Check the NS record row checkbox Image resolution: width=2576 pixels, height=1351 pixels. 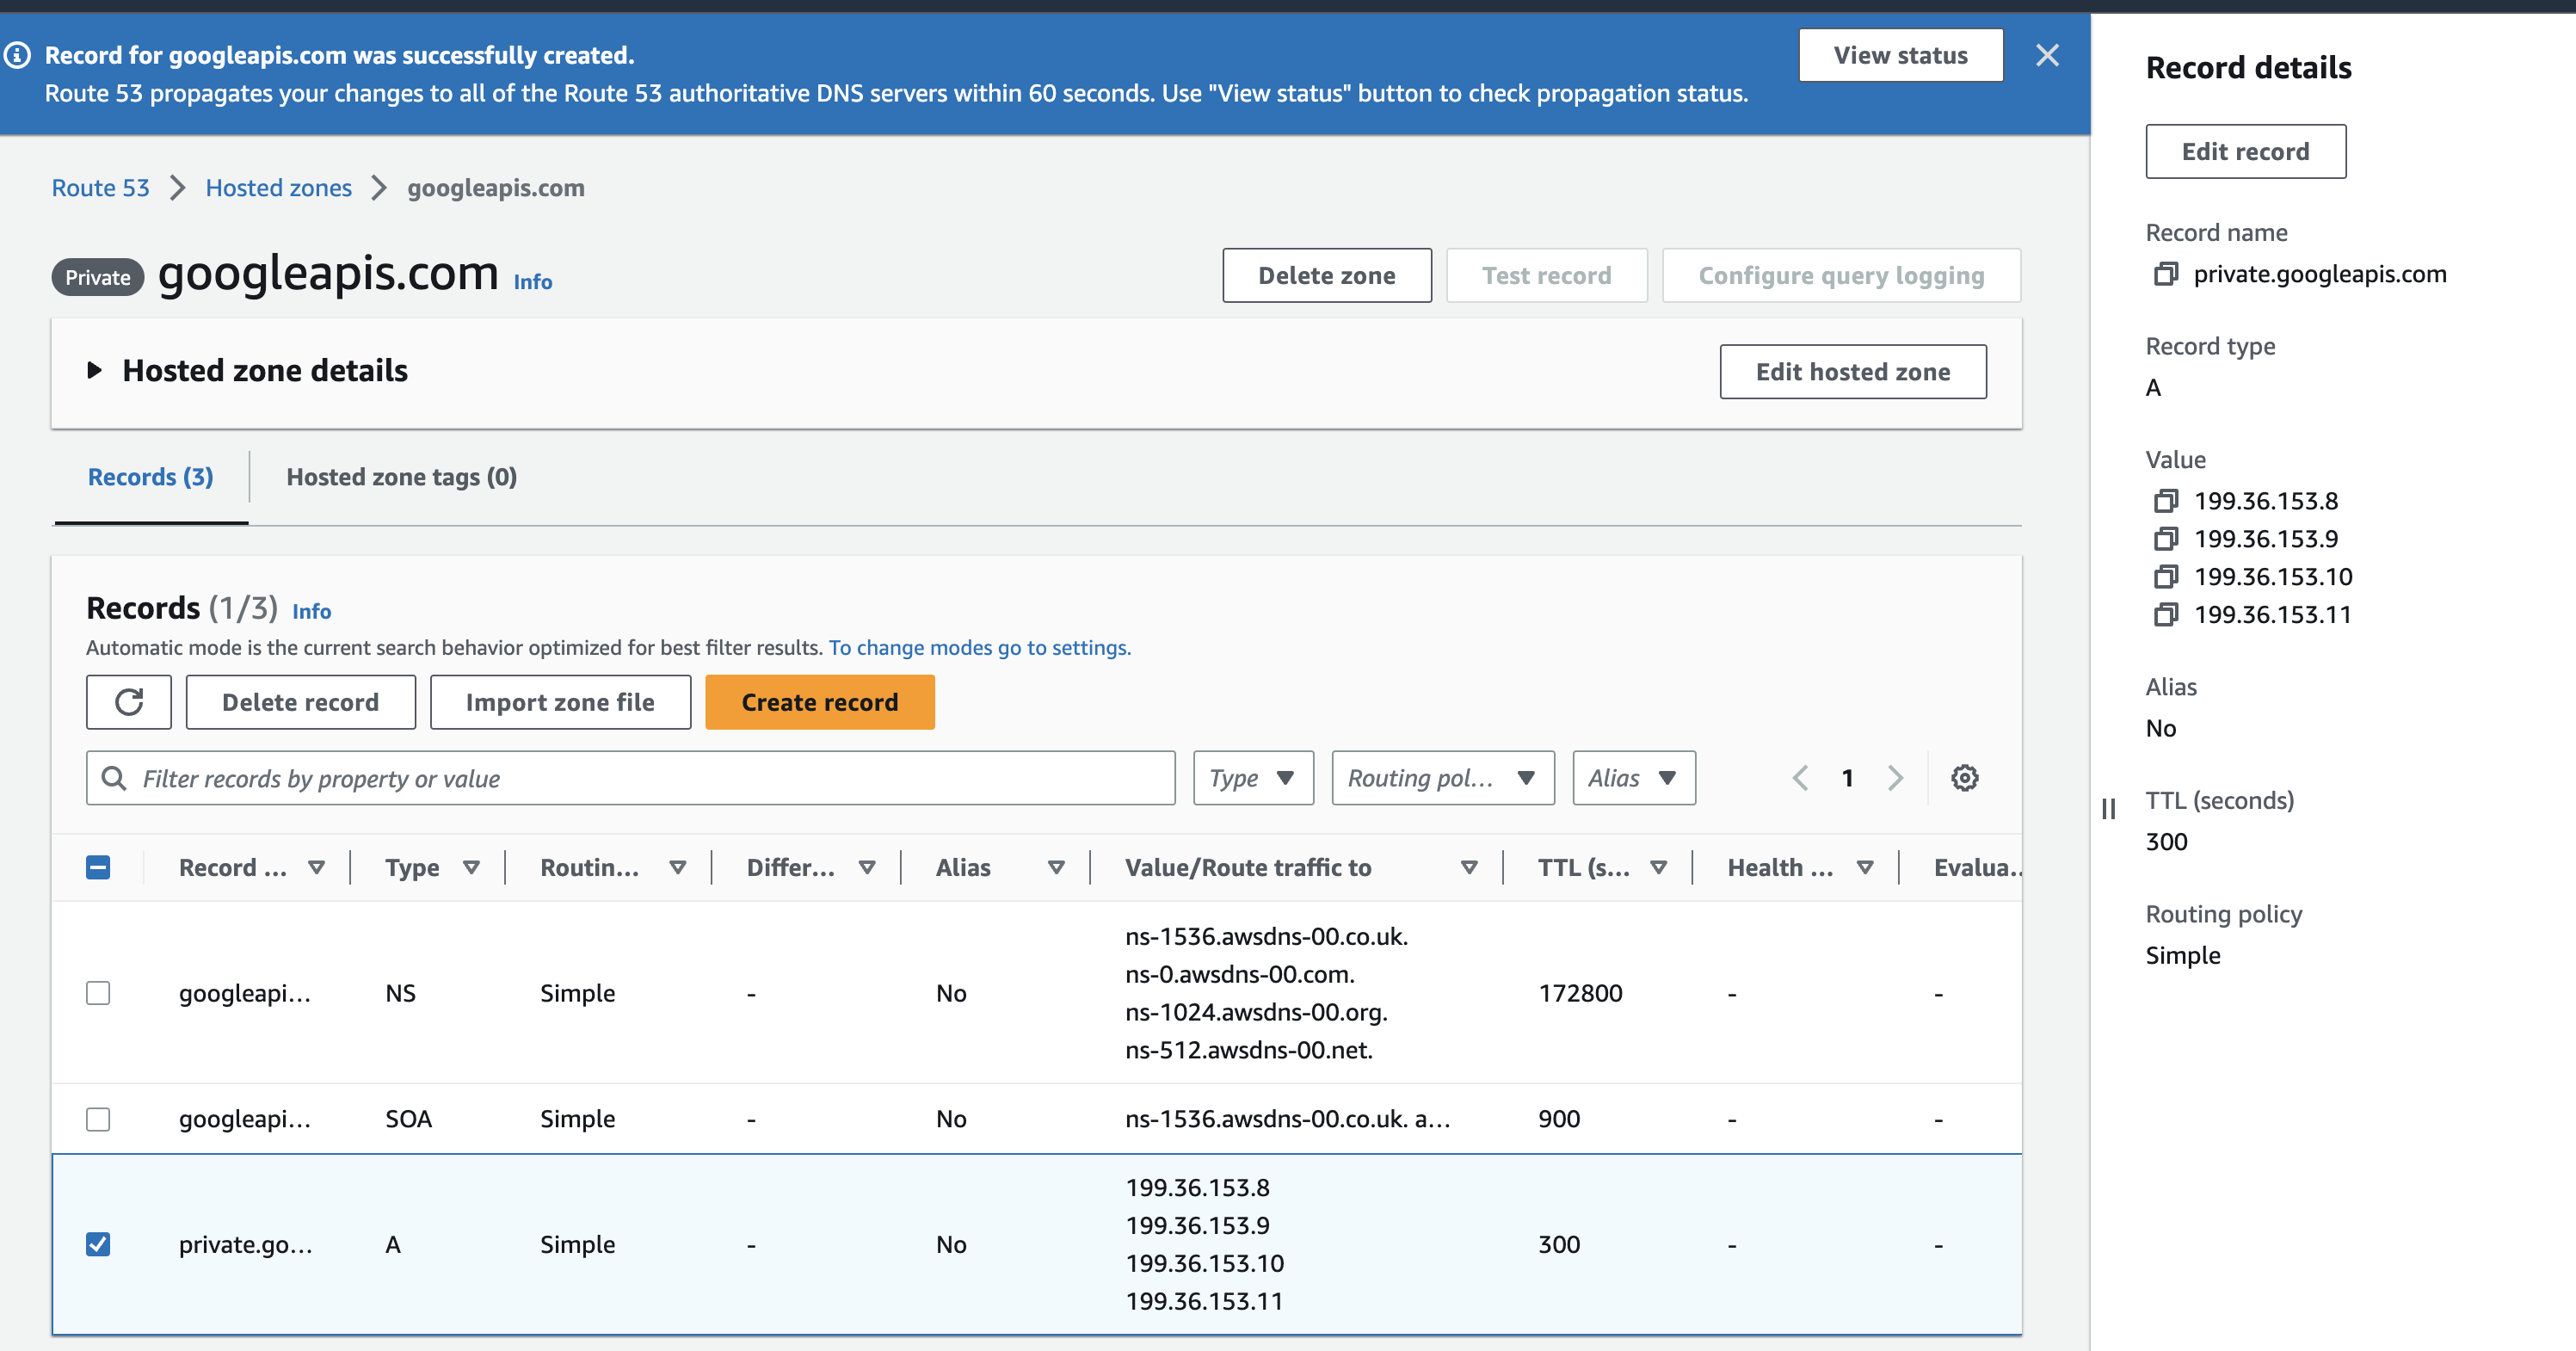coord(98,993)
